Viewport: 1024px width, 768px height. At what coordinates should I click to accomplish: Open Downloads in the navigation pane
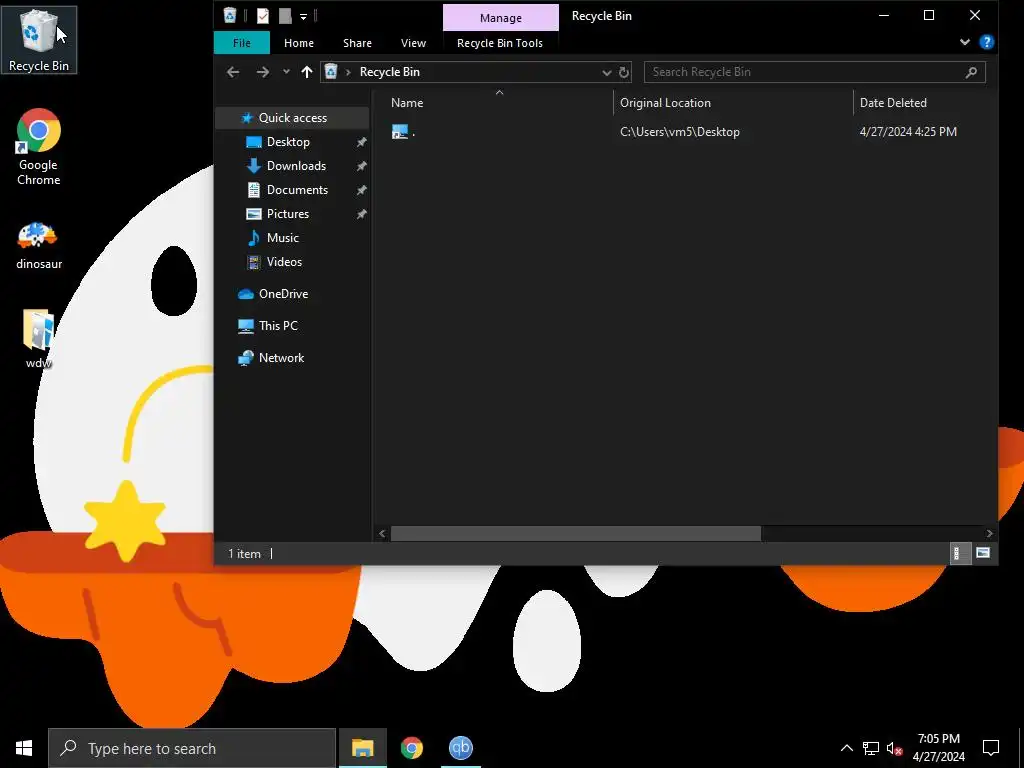pos(296,166)
